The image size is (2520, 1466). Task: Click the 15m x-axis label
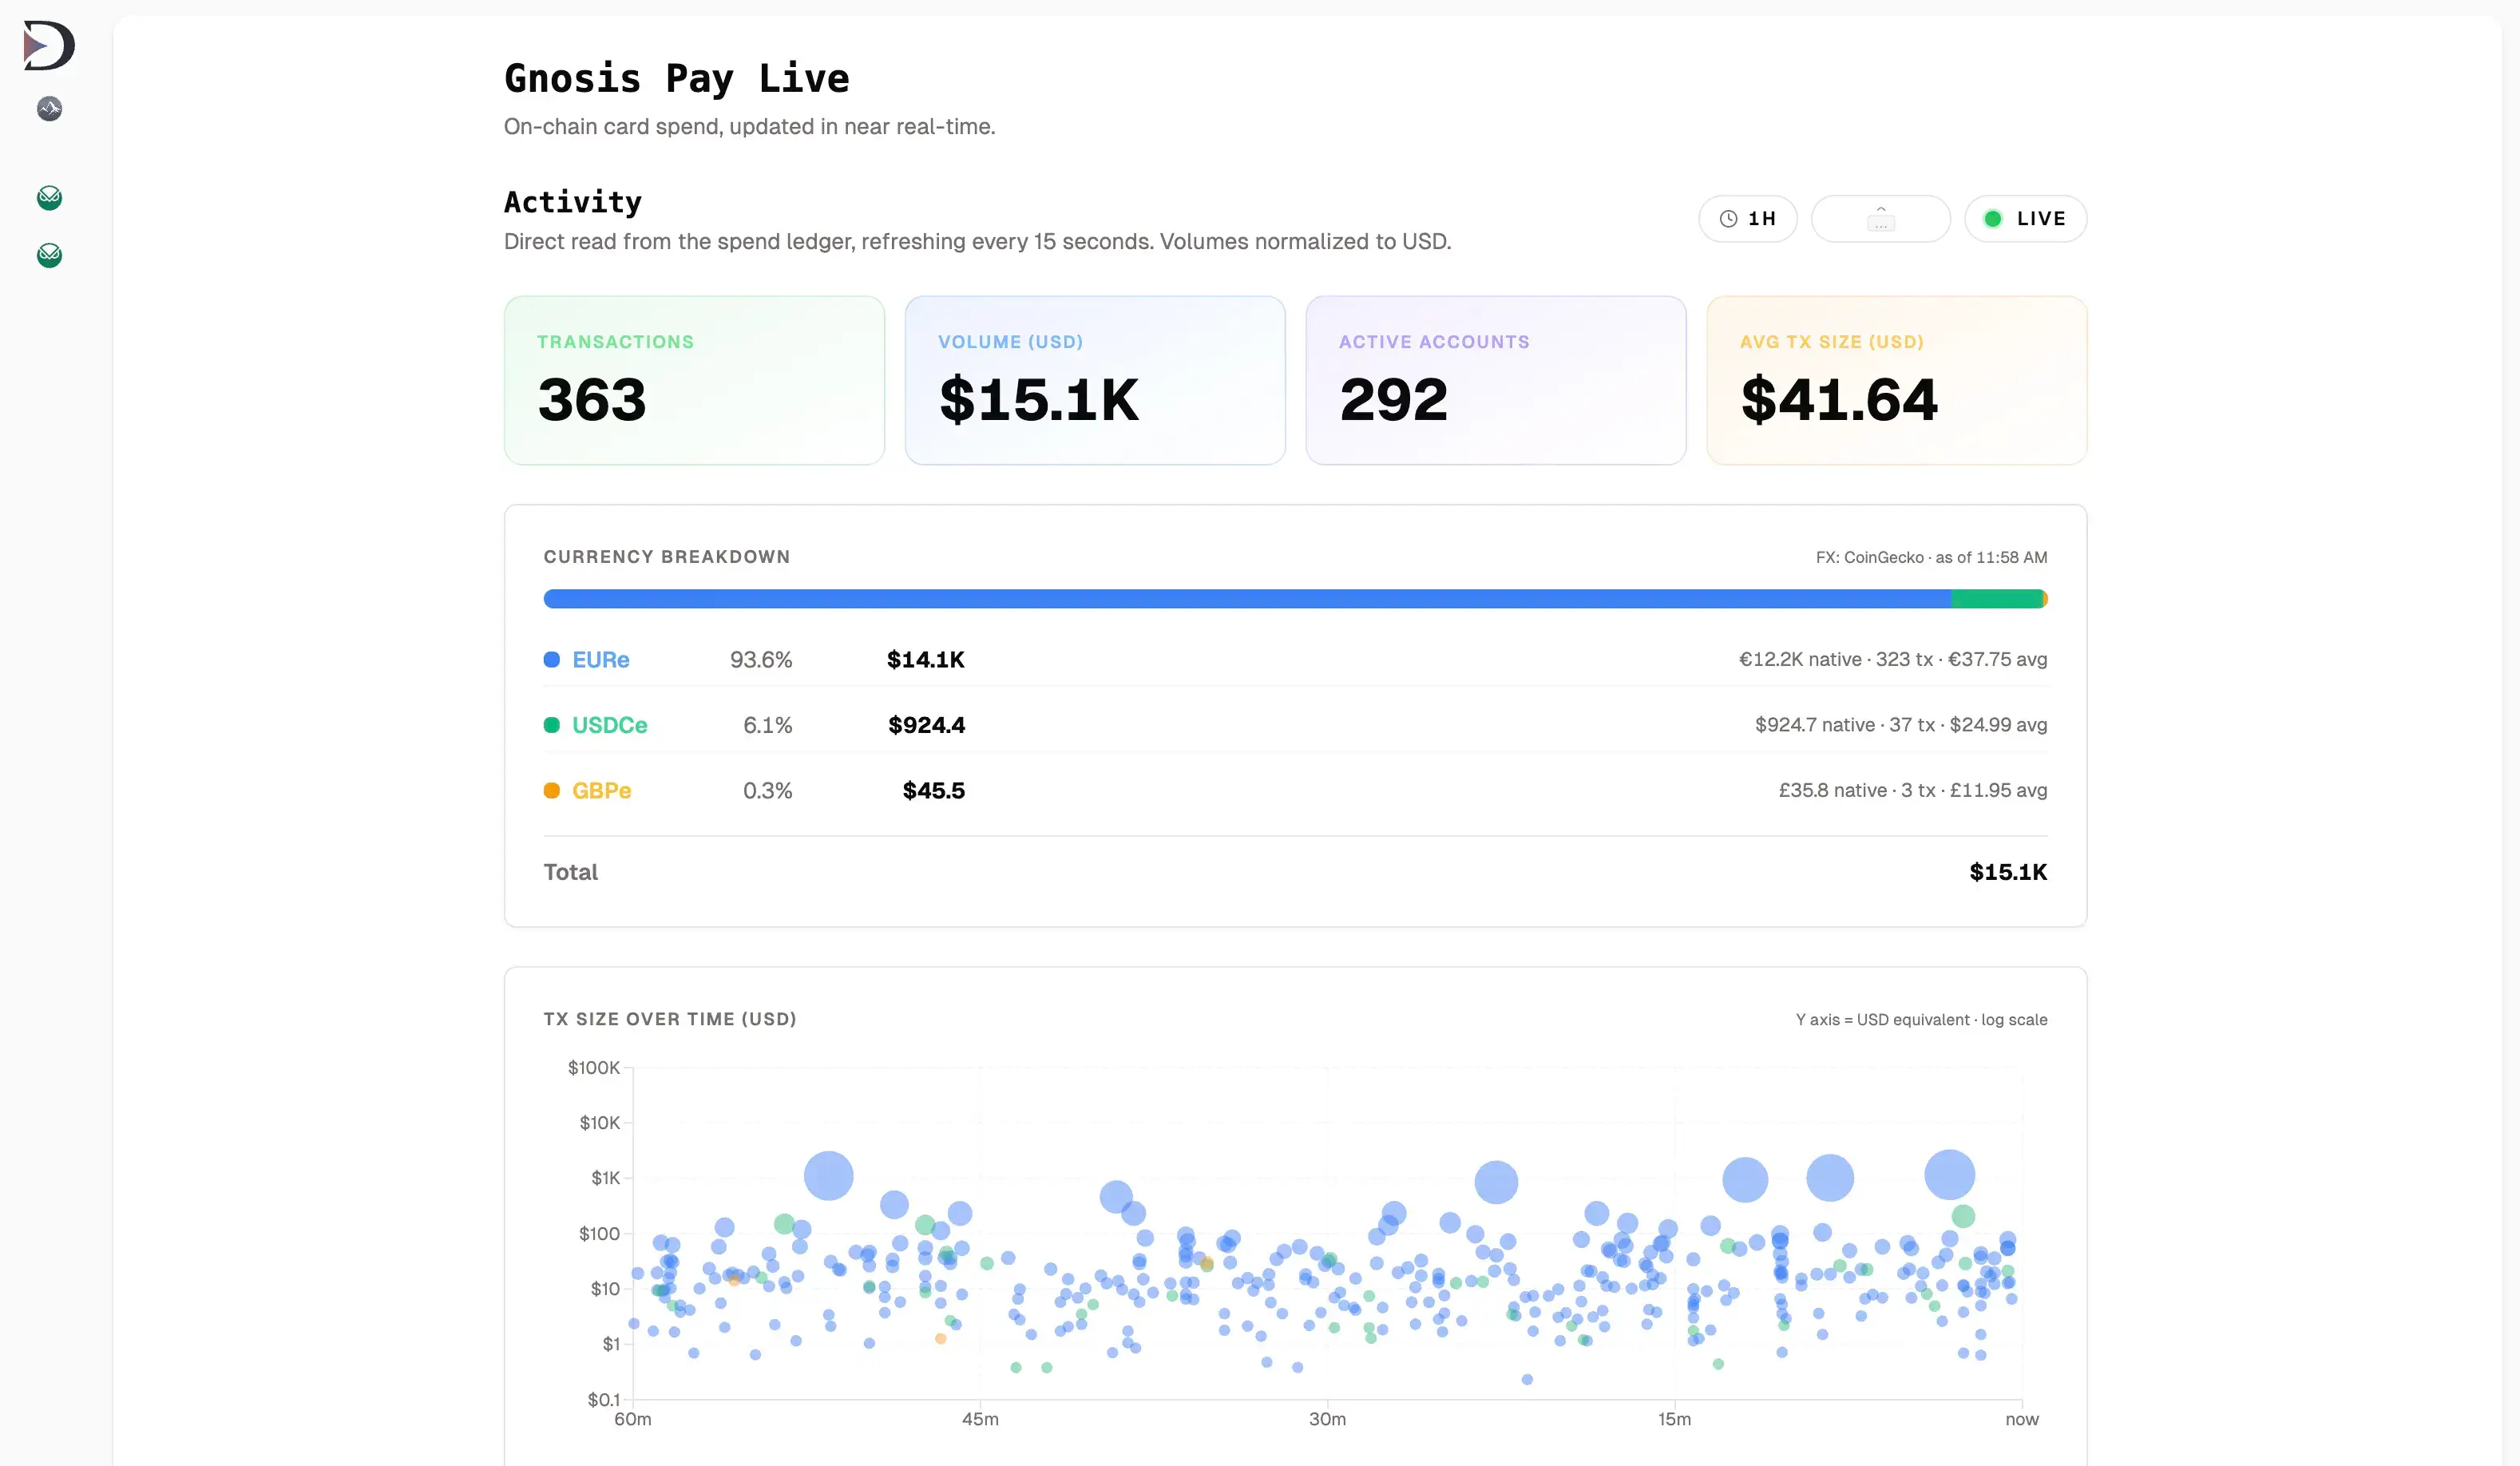1675,1420
